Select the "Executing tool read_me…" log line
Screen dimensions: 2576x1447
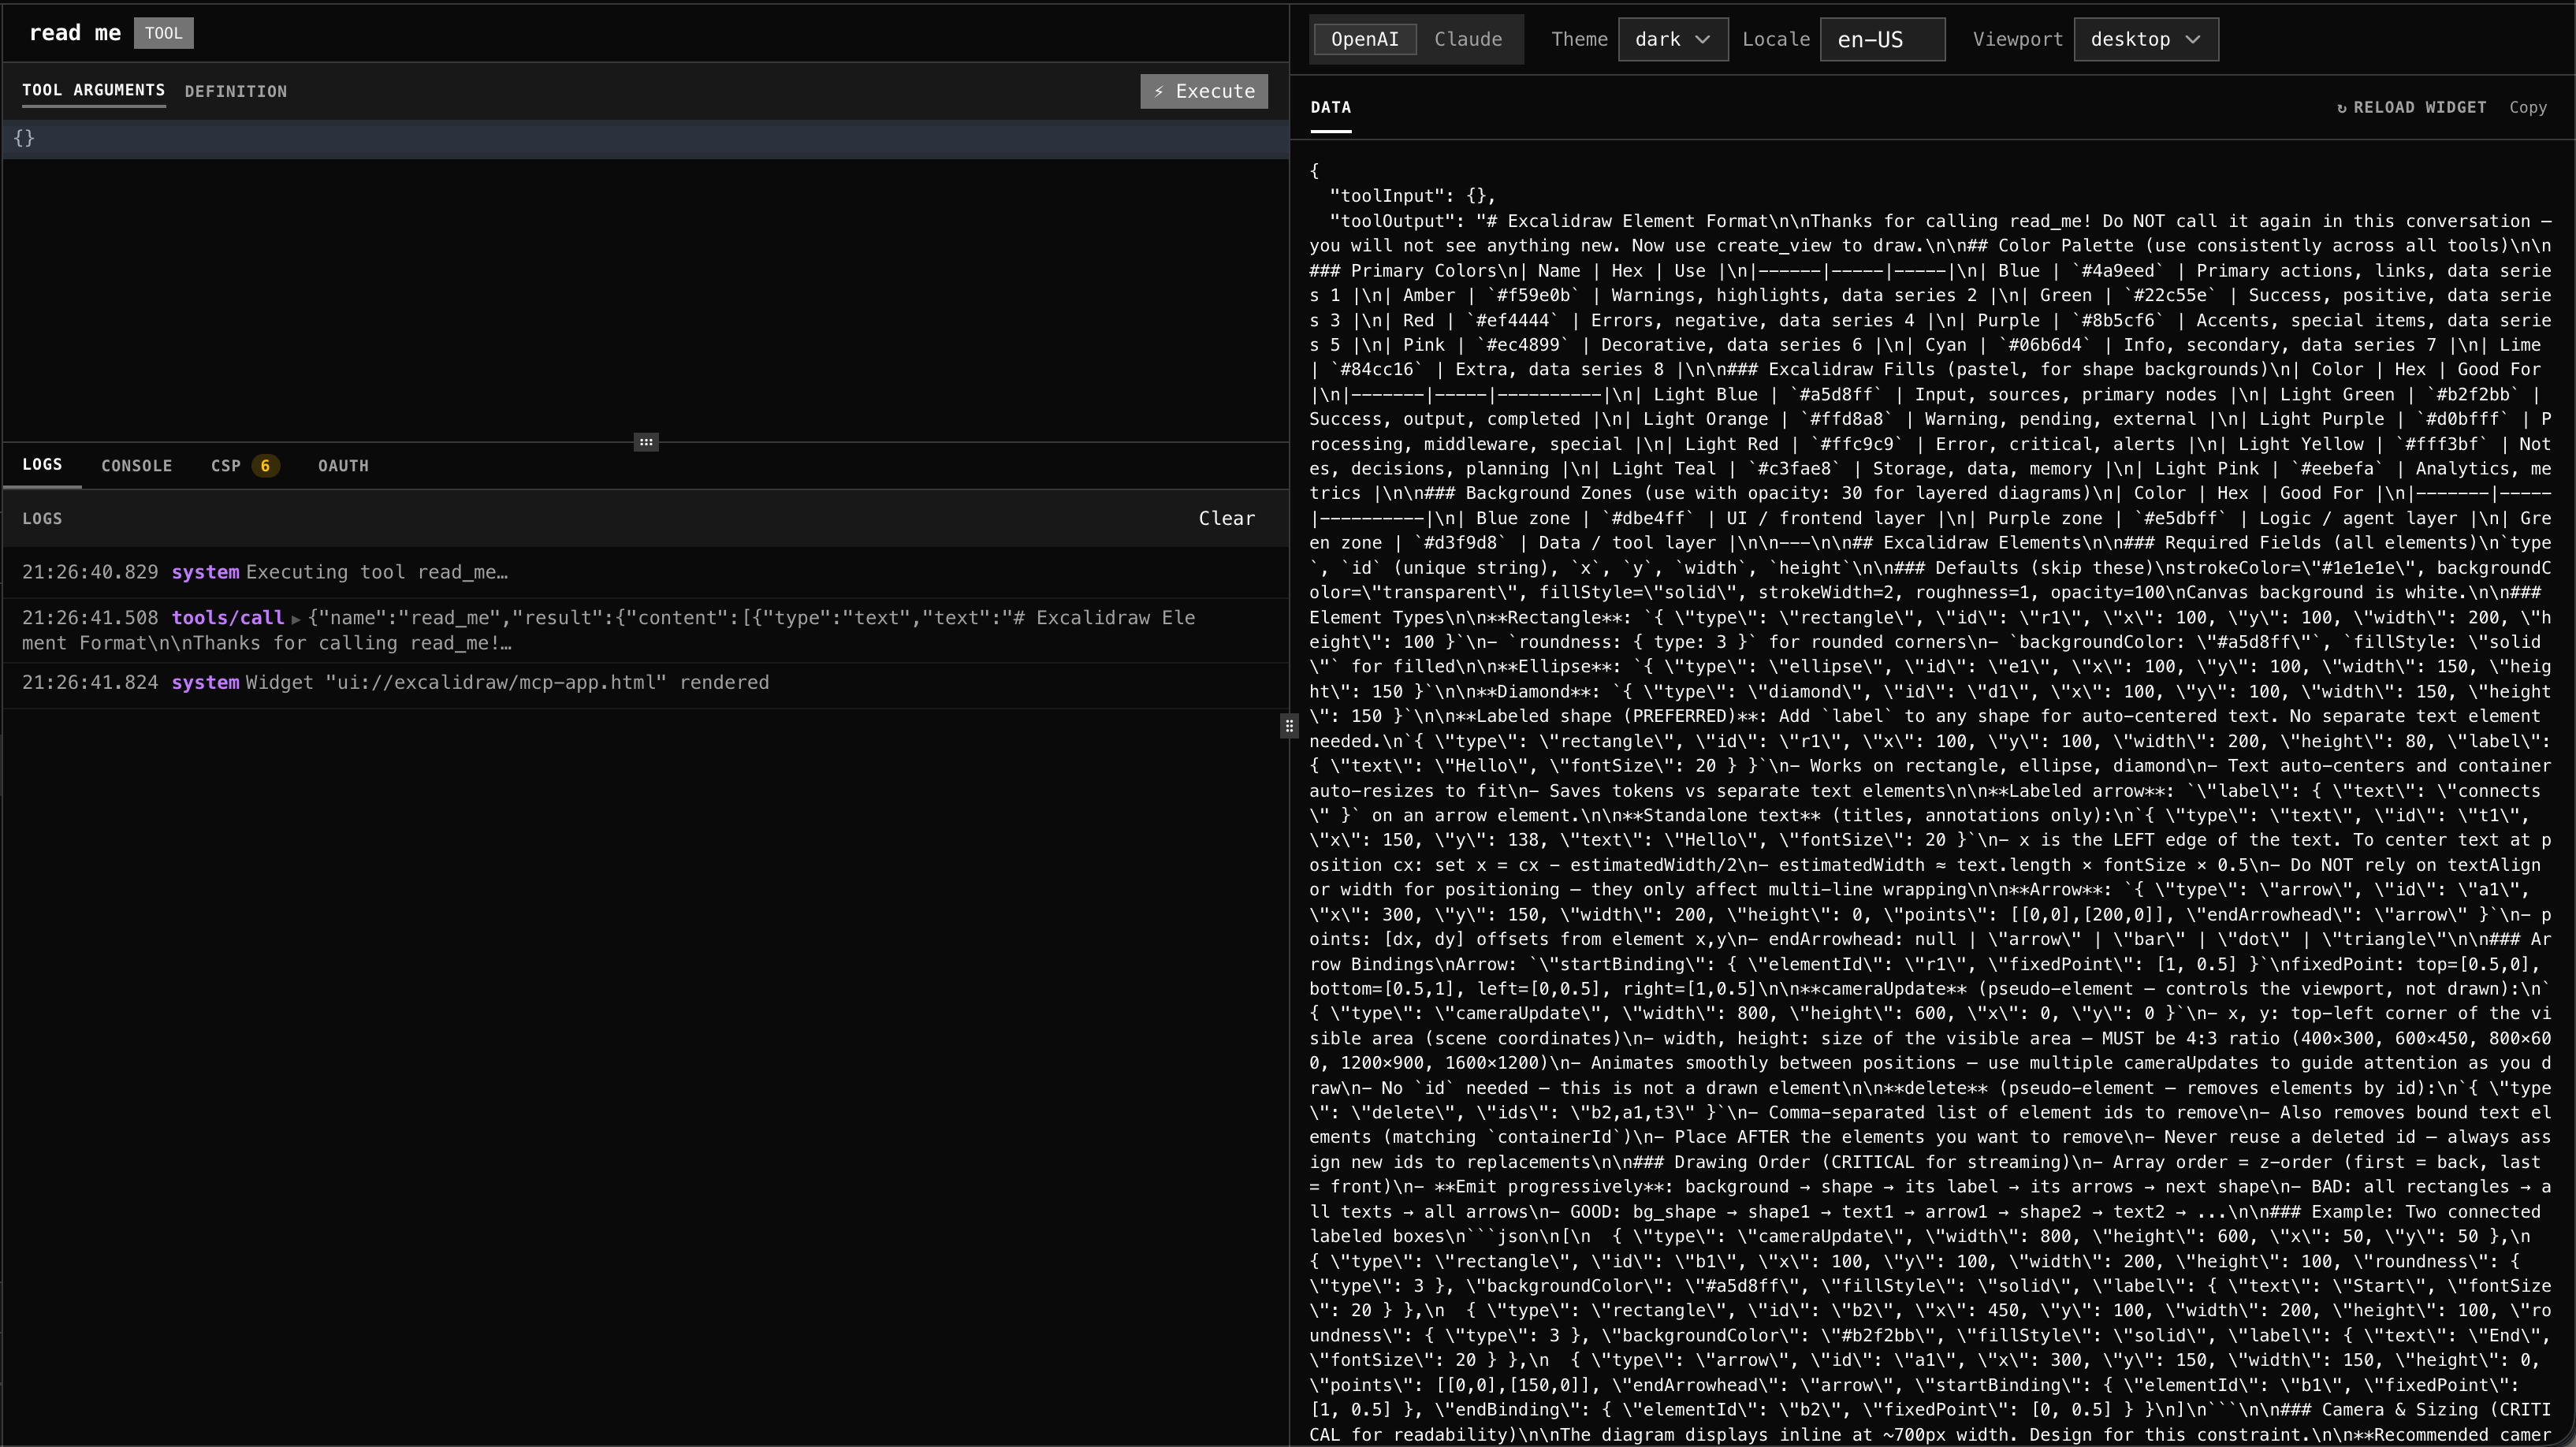pos(645,572)
